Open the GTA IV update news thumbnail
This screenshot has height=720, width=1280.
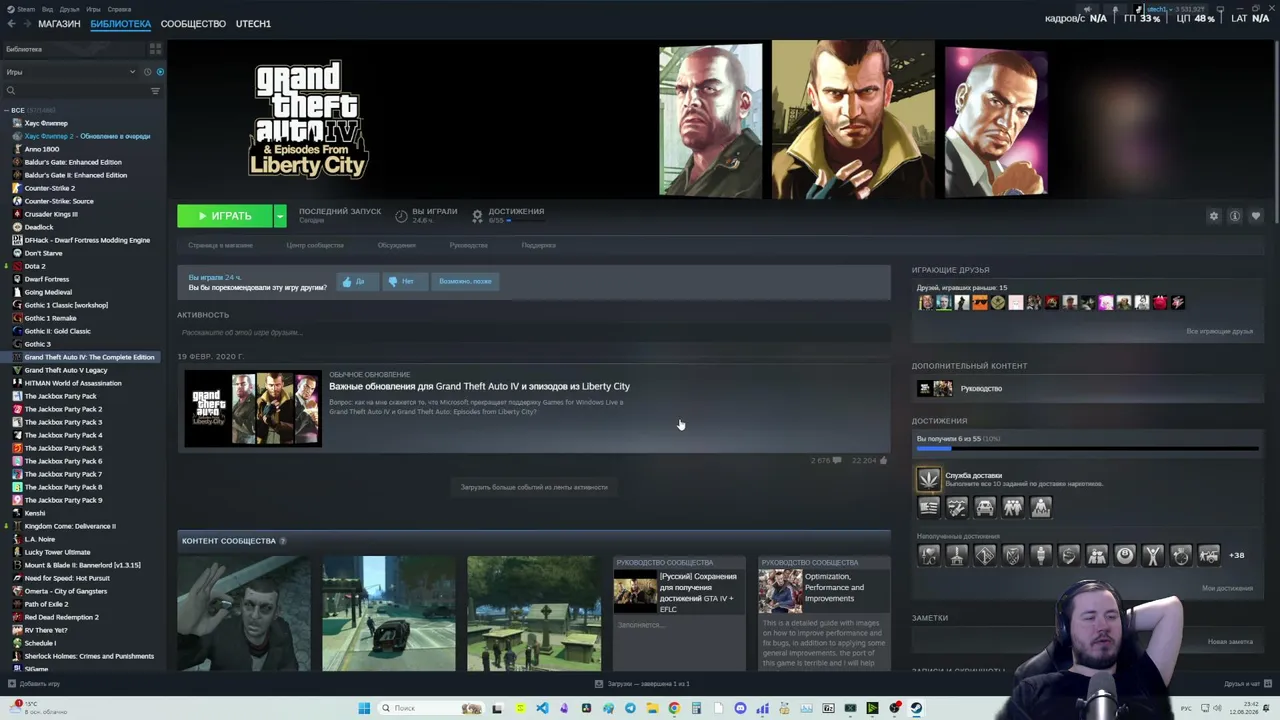[253, 409]
